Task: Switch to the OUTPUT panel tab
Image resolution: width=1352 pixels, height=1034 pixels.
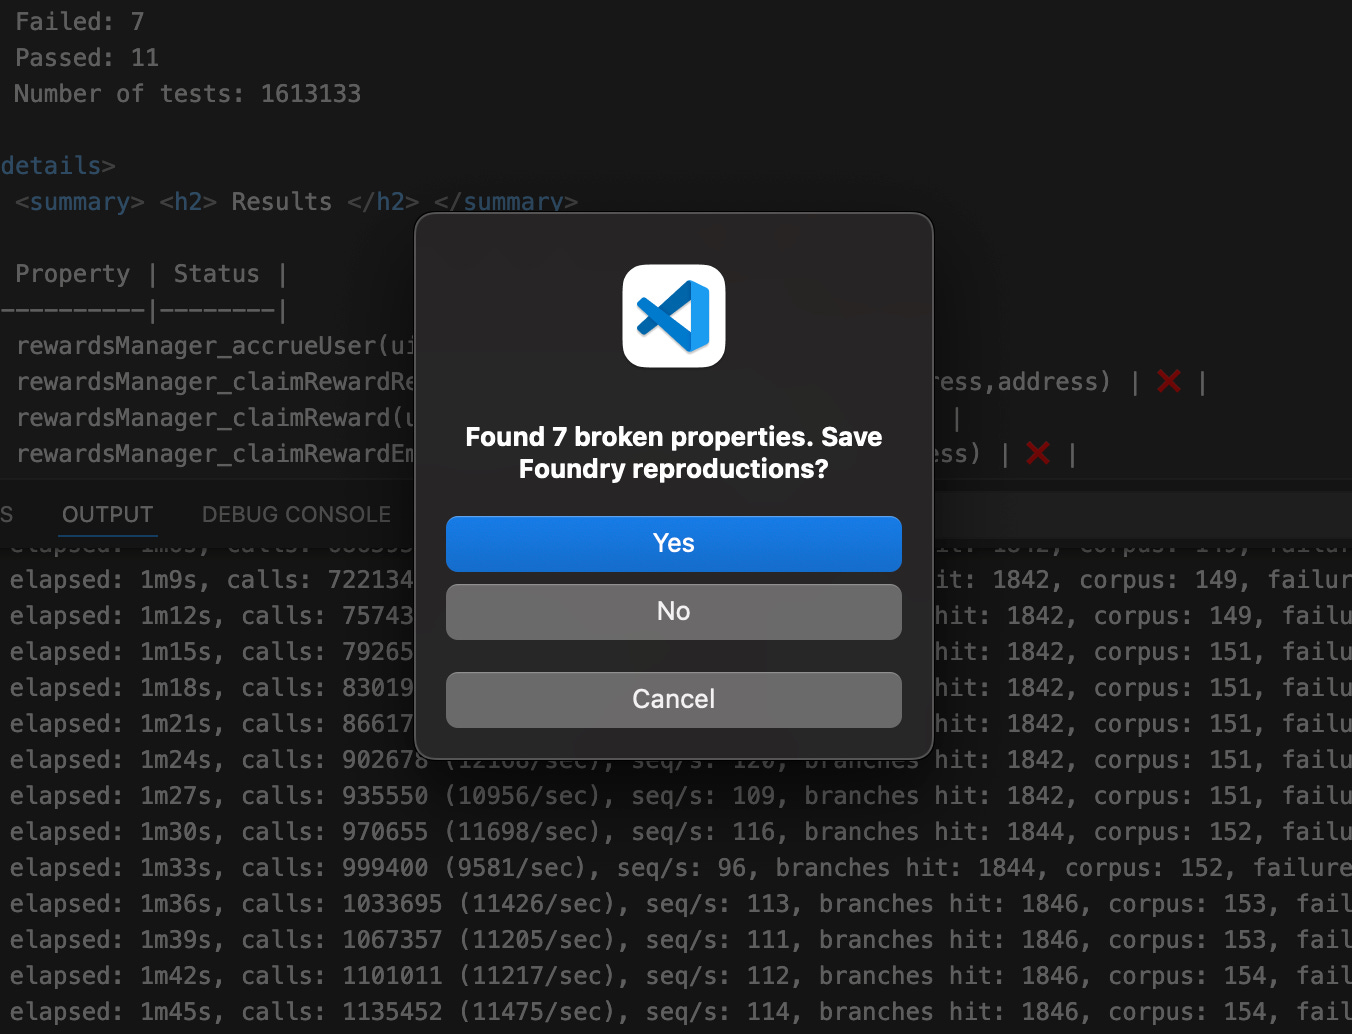Action: coord(107,514)
